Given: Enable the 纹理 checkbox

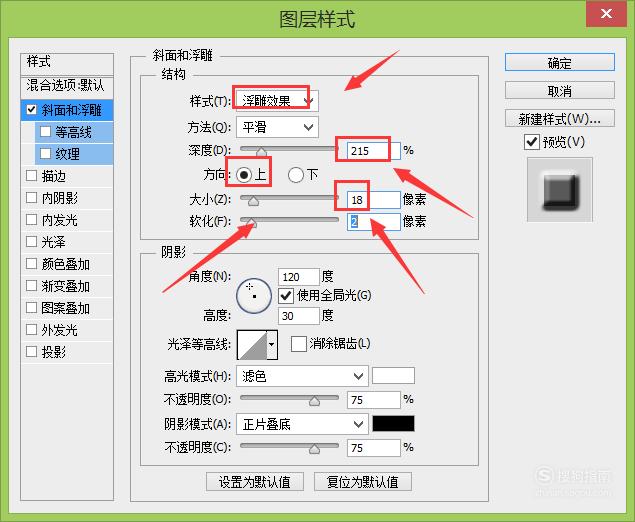Looking at the screenshot, I should [45, 153].
